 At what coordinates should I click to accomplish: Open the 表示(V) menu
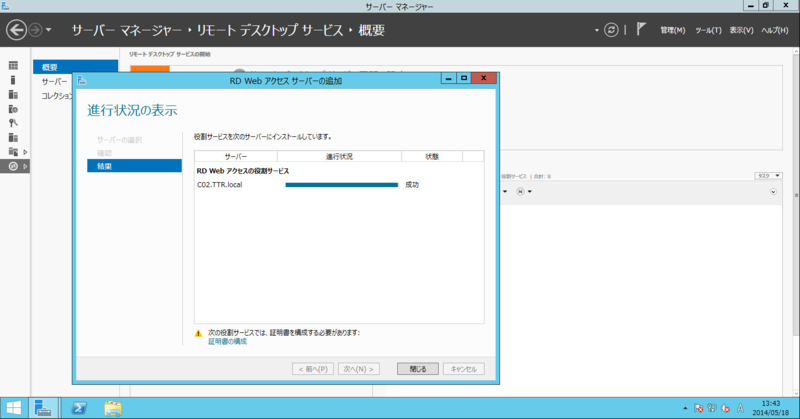[x=741, y=31]
